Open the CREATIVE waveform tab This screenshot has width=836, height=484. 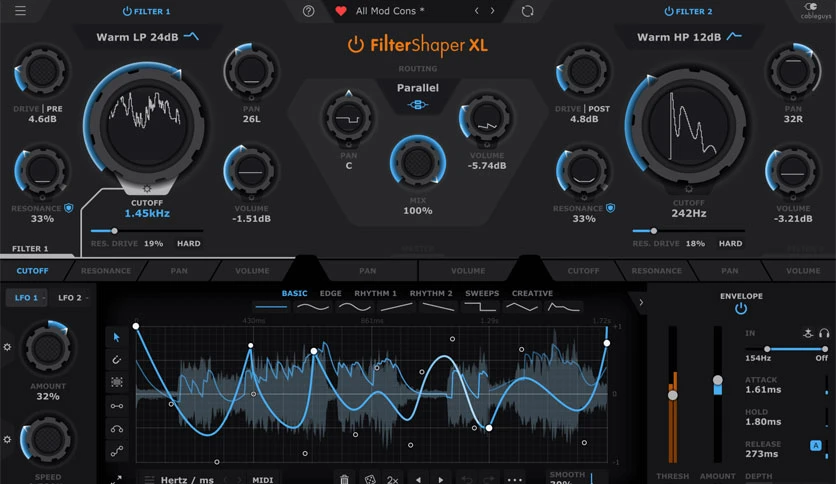pos(532,293)
